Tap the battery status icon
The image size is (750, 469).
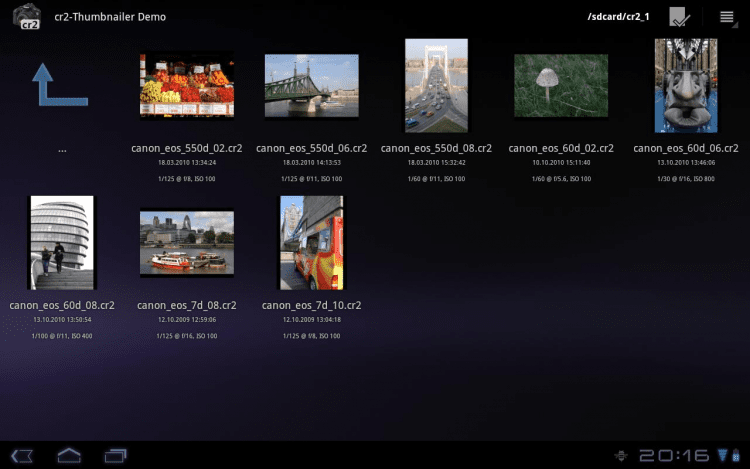click(x=736, y=455)
